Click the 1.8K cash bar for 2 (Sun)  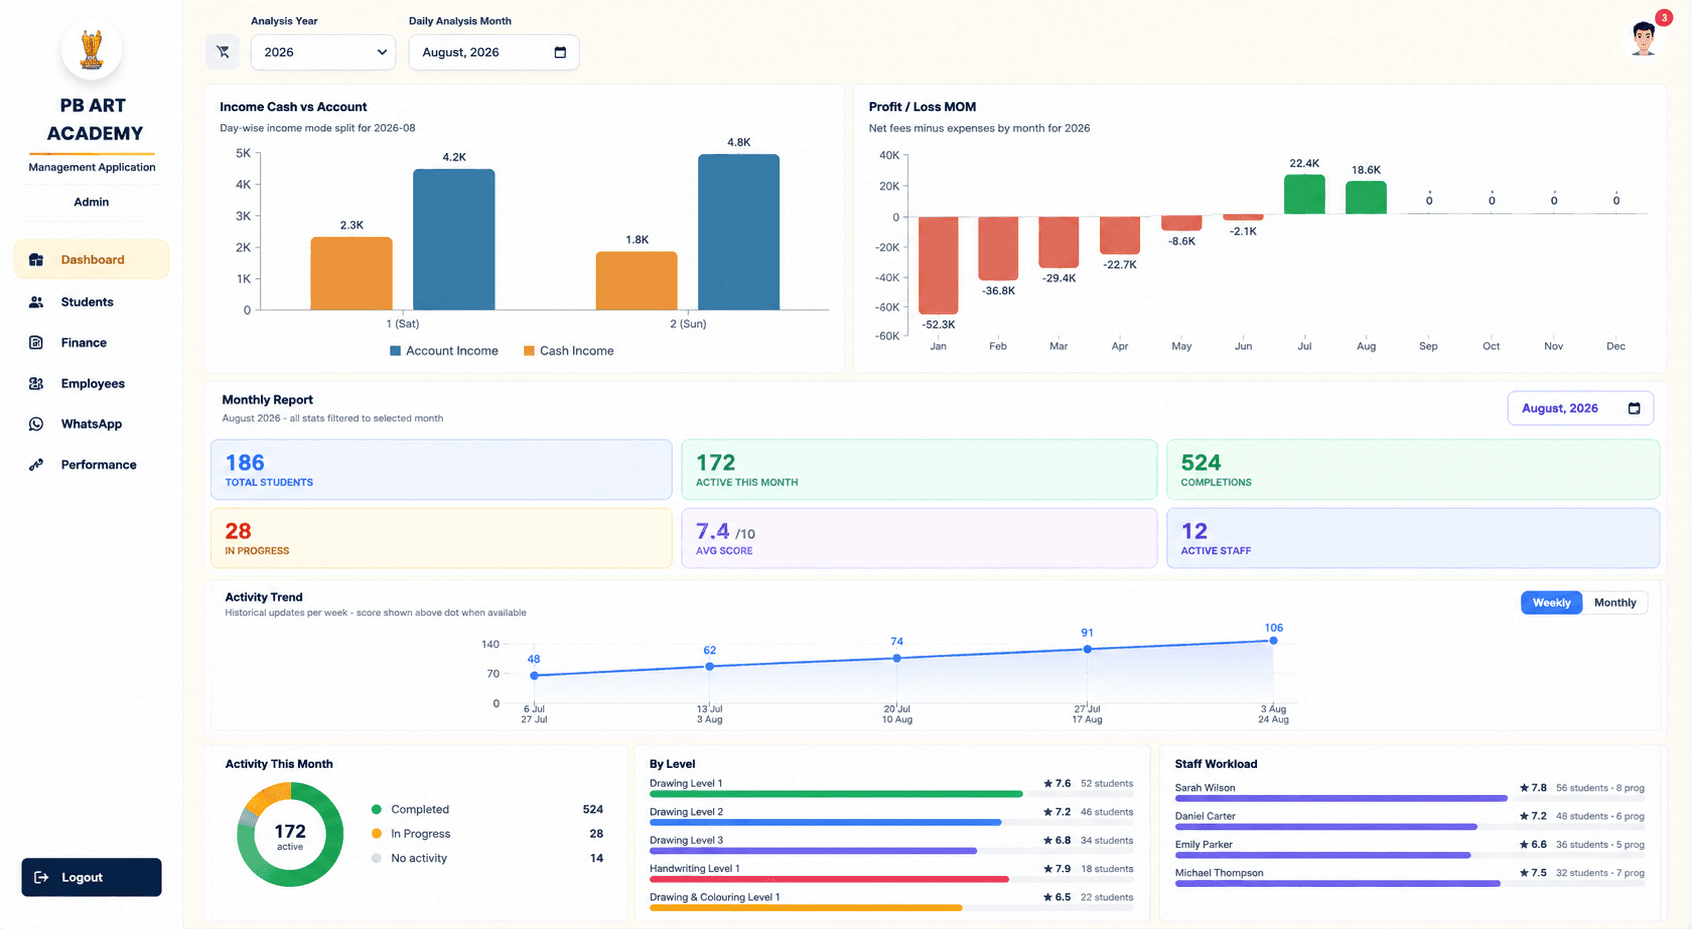point(637,281)
